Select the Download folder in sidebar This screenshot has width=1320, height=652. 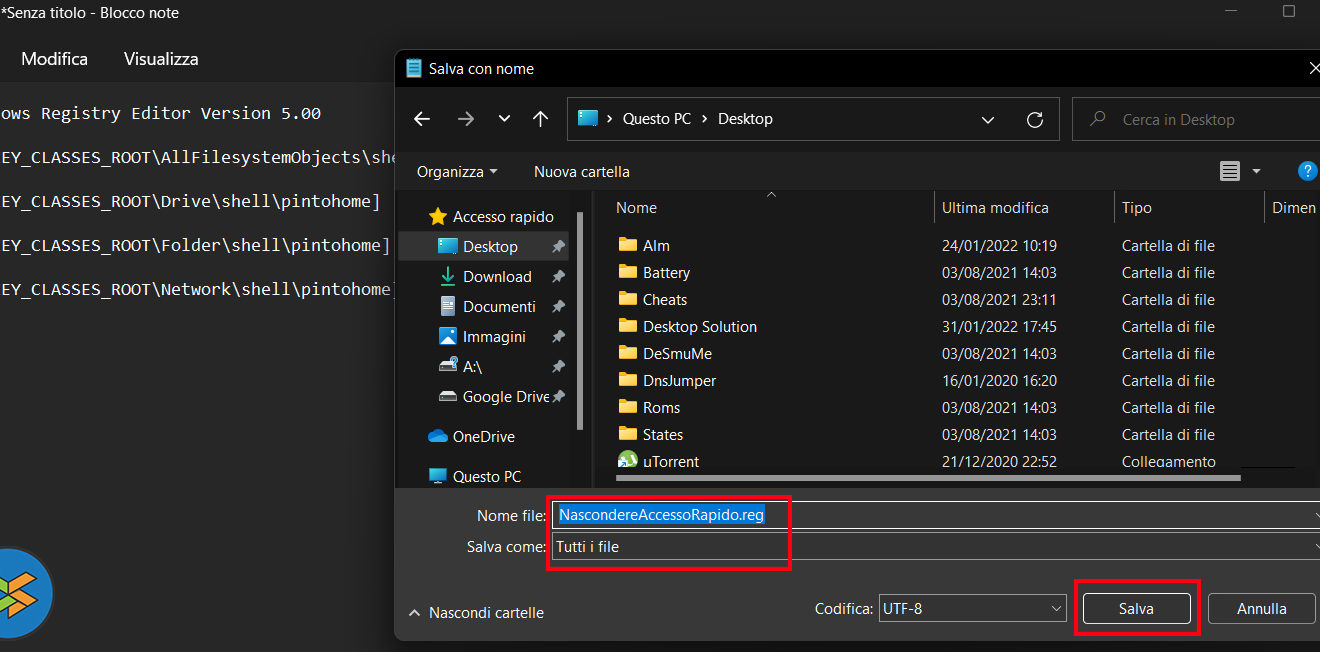(496, 277)
